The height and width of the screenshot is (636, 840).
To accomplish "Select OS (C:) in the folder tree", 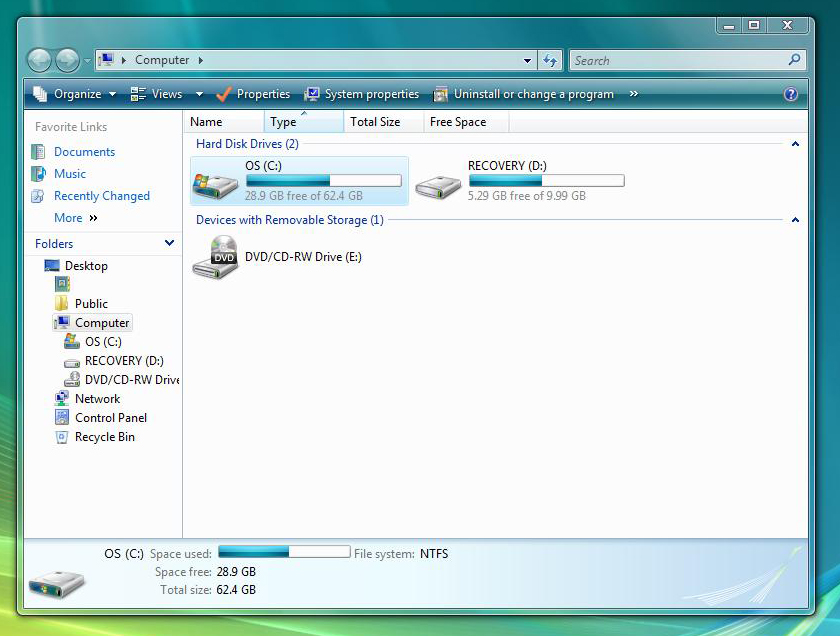I will (x=103, y=342).
